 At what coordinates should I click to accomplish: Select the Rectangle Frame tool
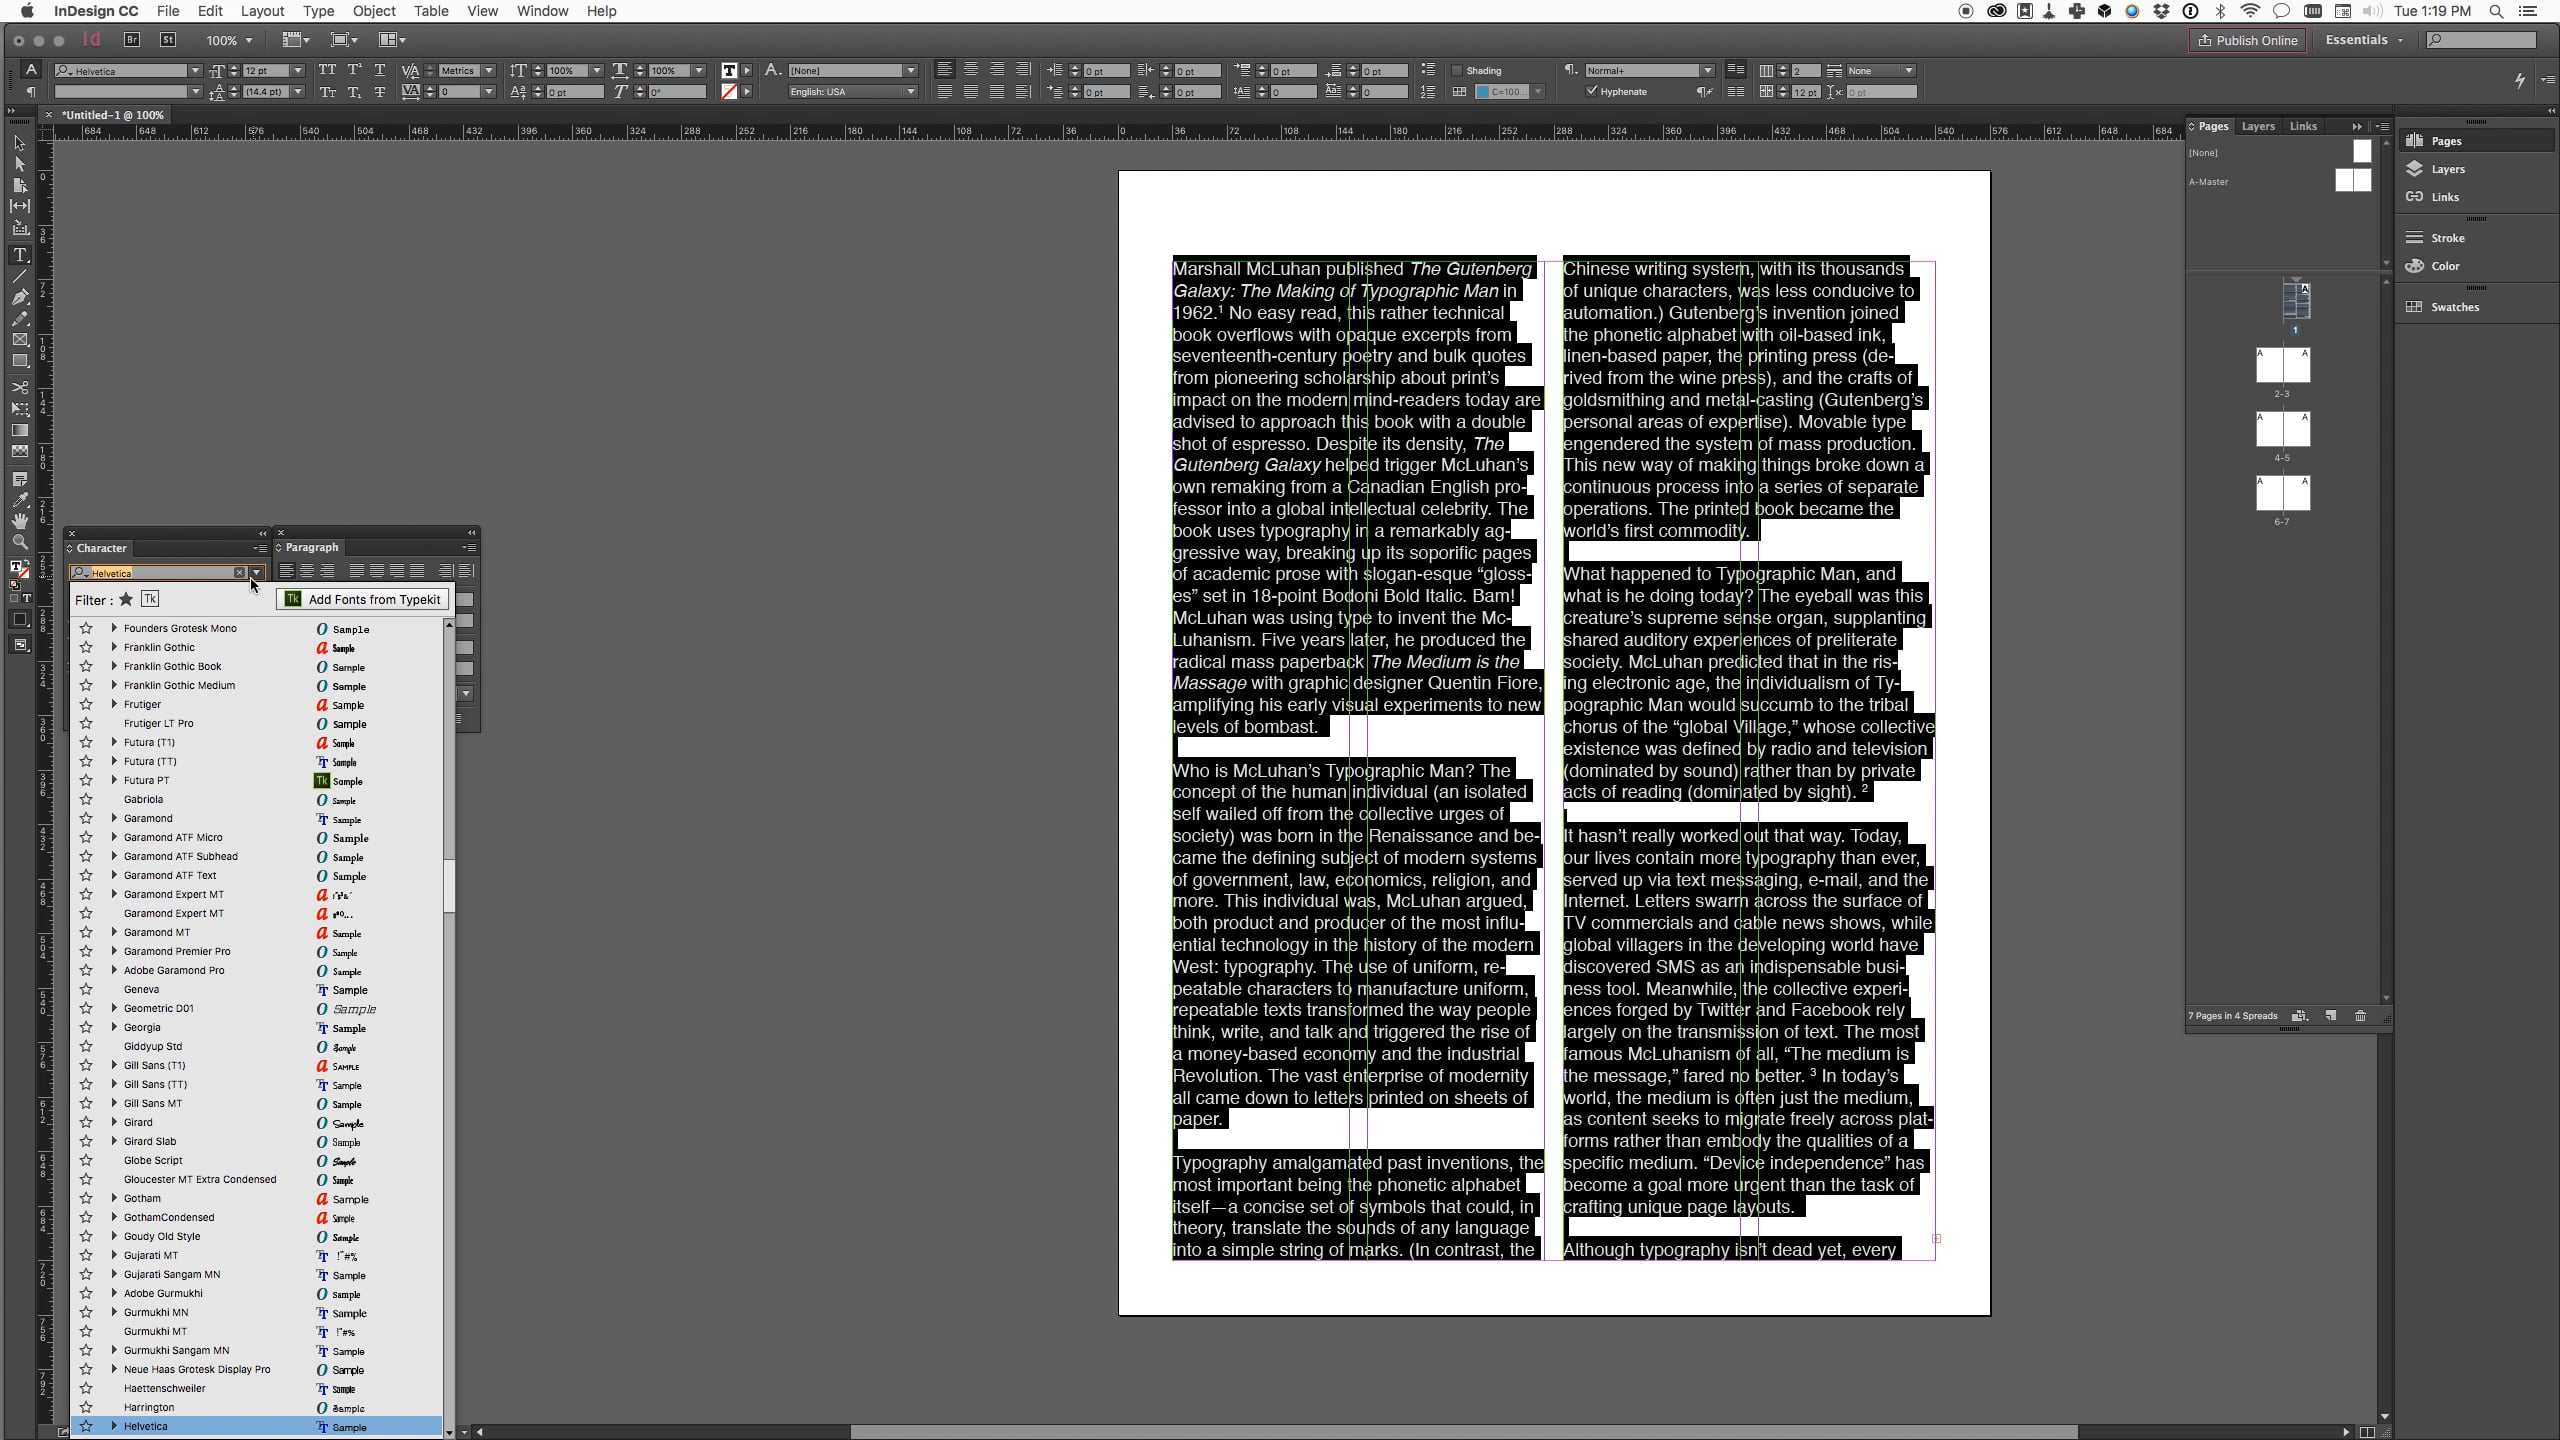[20, 340]
